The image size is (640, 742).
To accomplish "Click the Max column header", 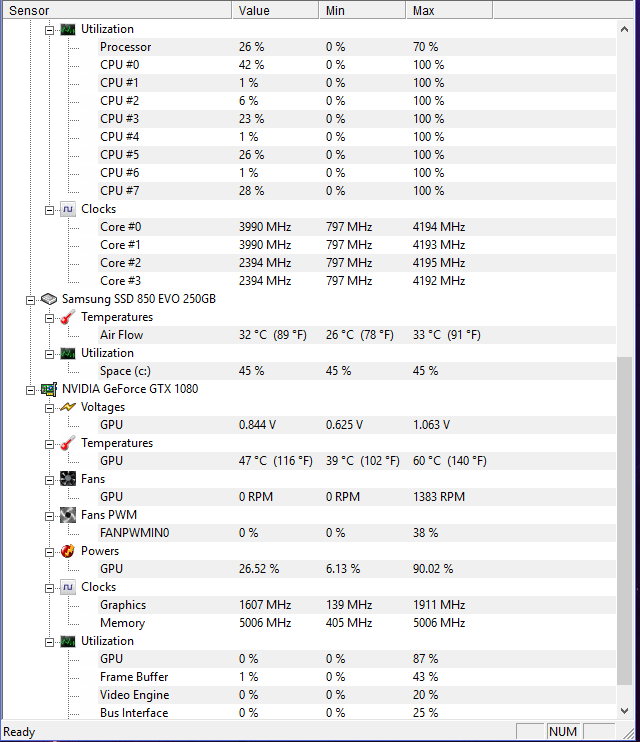I will (x=449, y=10).
